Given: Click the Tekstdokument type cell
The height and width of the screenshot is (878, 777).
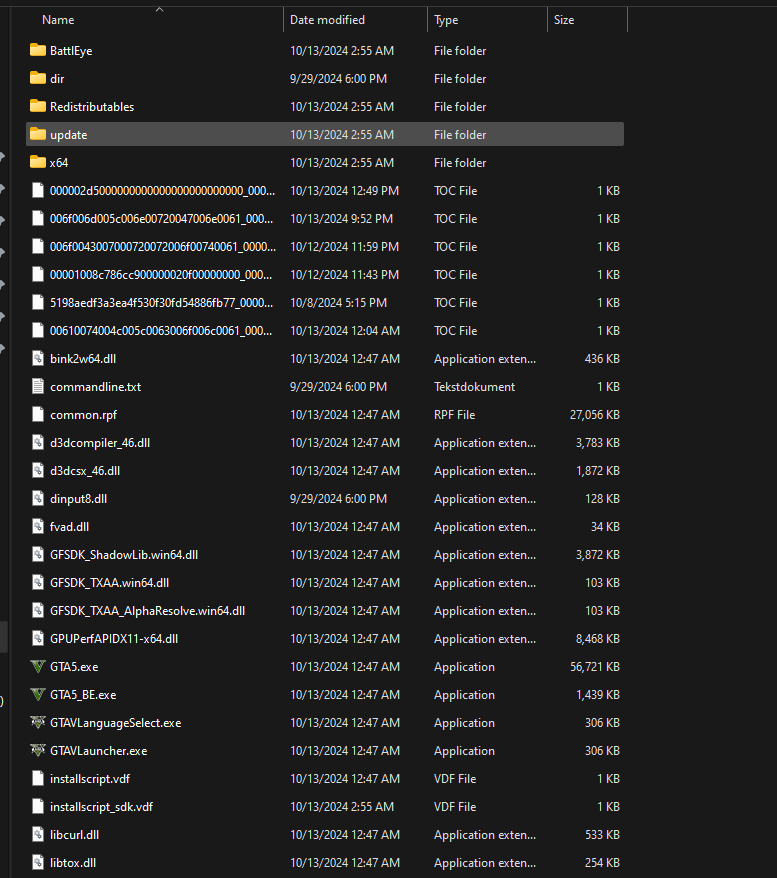Looking at the screenshot, I should click(474, 387).
